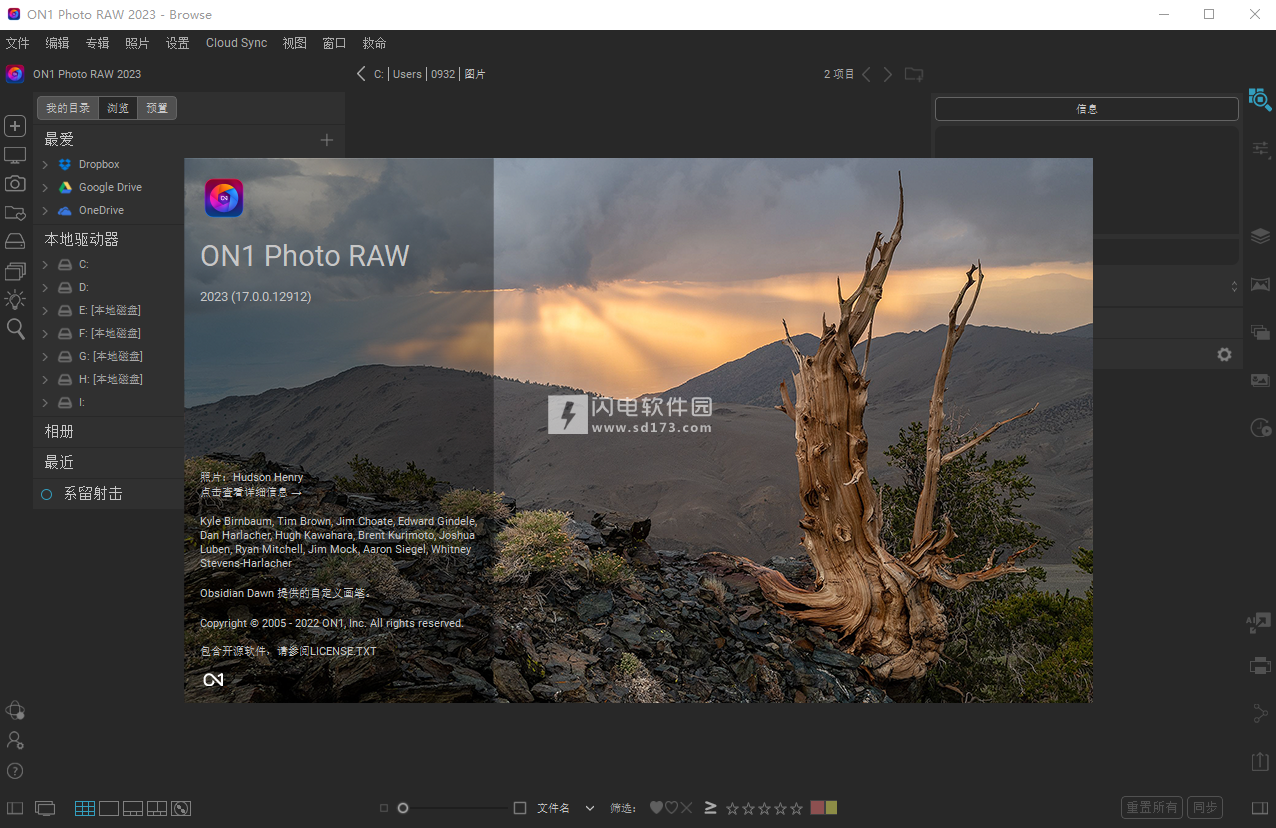Expand the Google Drive tree item

pyautogui.click(x=45, y=187)
